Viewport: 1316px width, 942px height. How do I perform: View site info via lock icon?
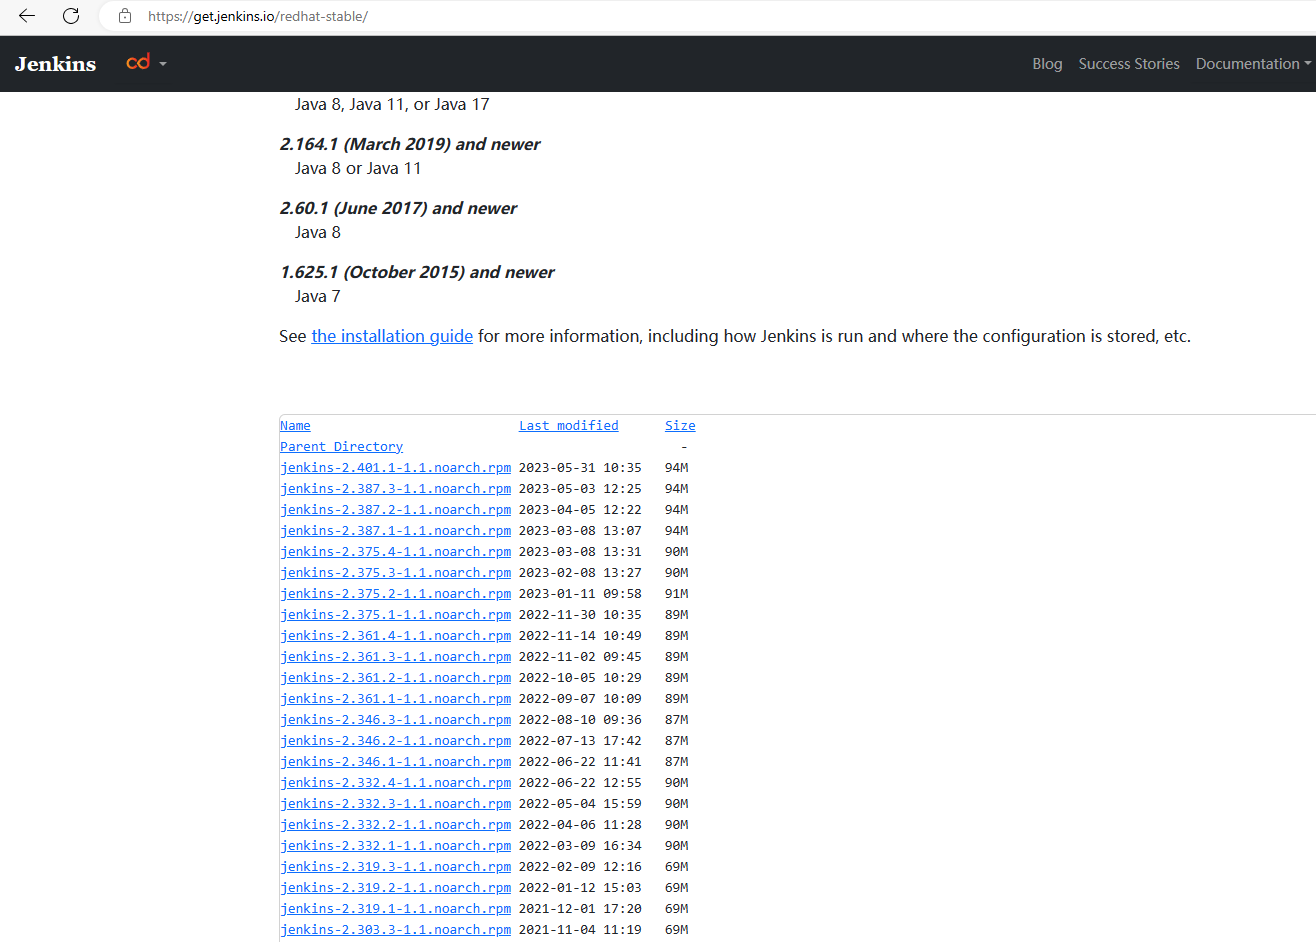[x=125, y=16]
